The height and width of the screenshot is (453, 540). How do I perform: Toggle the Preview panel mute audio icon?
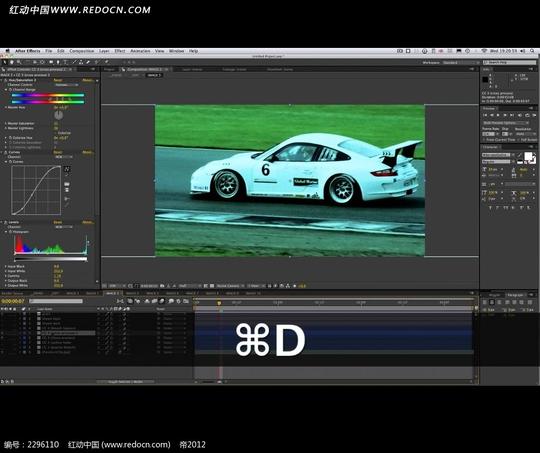520,115
